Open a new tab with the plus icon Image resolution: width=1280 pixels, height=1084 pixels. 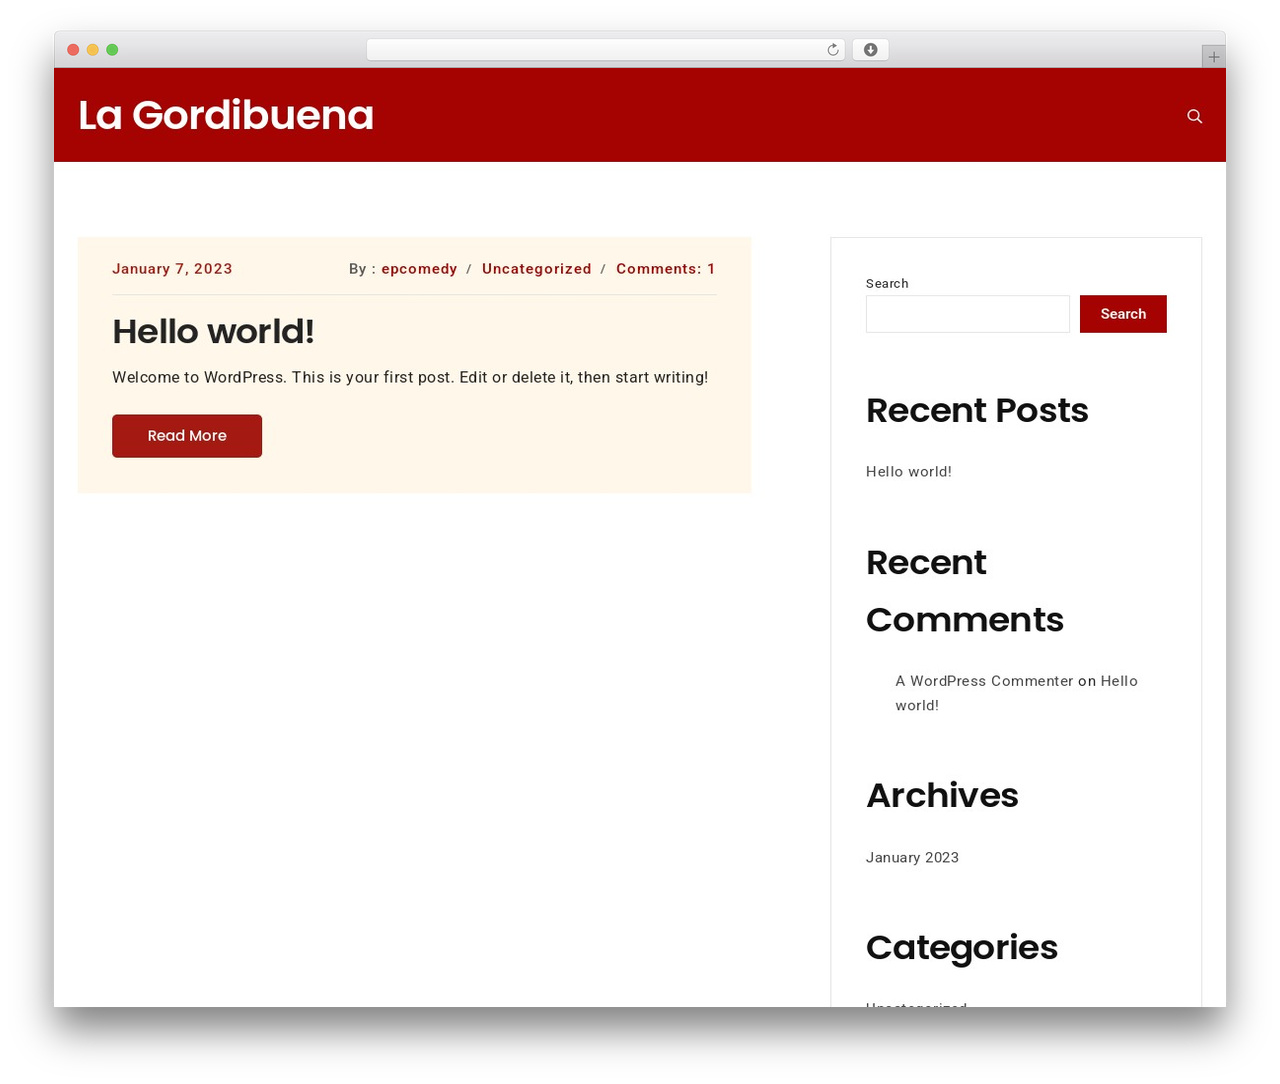pos(1213,57)
